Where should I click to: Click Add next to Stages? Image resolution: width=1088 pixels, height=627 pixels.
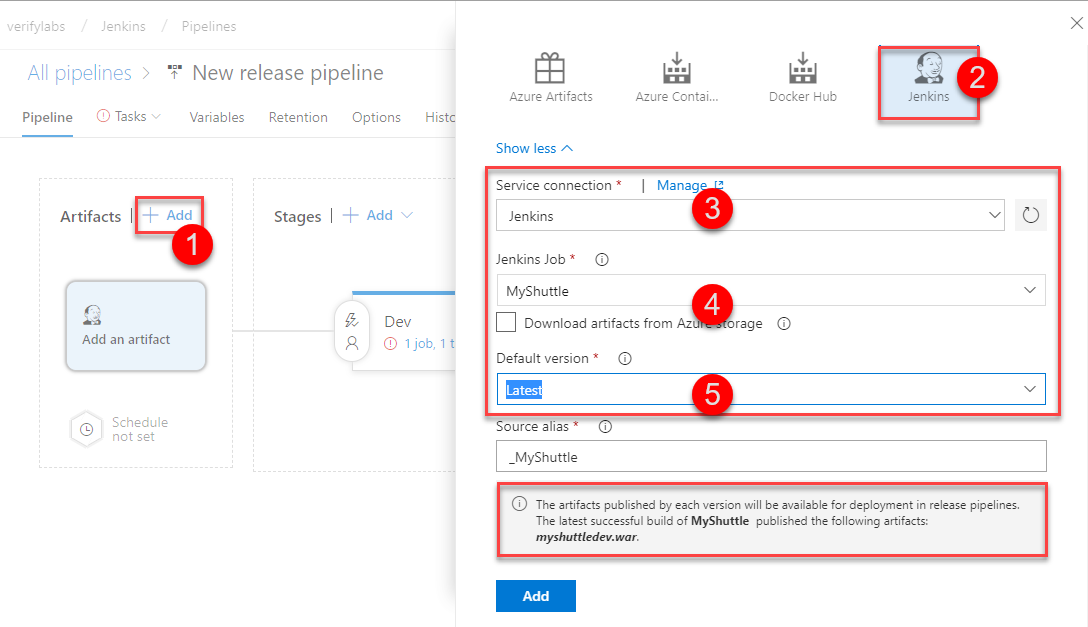click(x=368, y=215)
